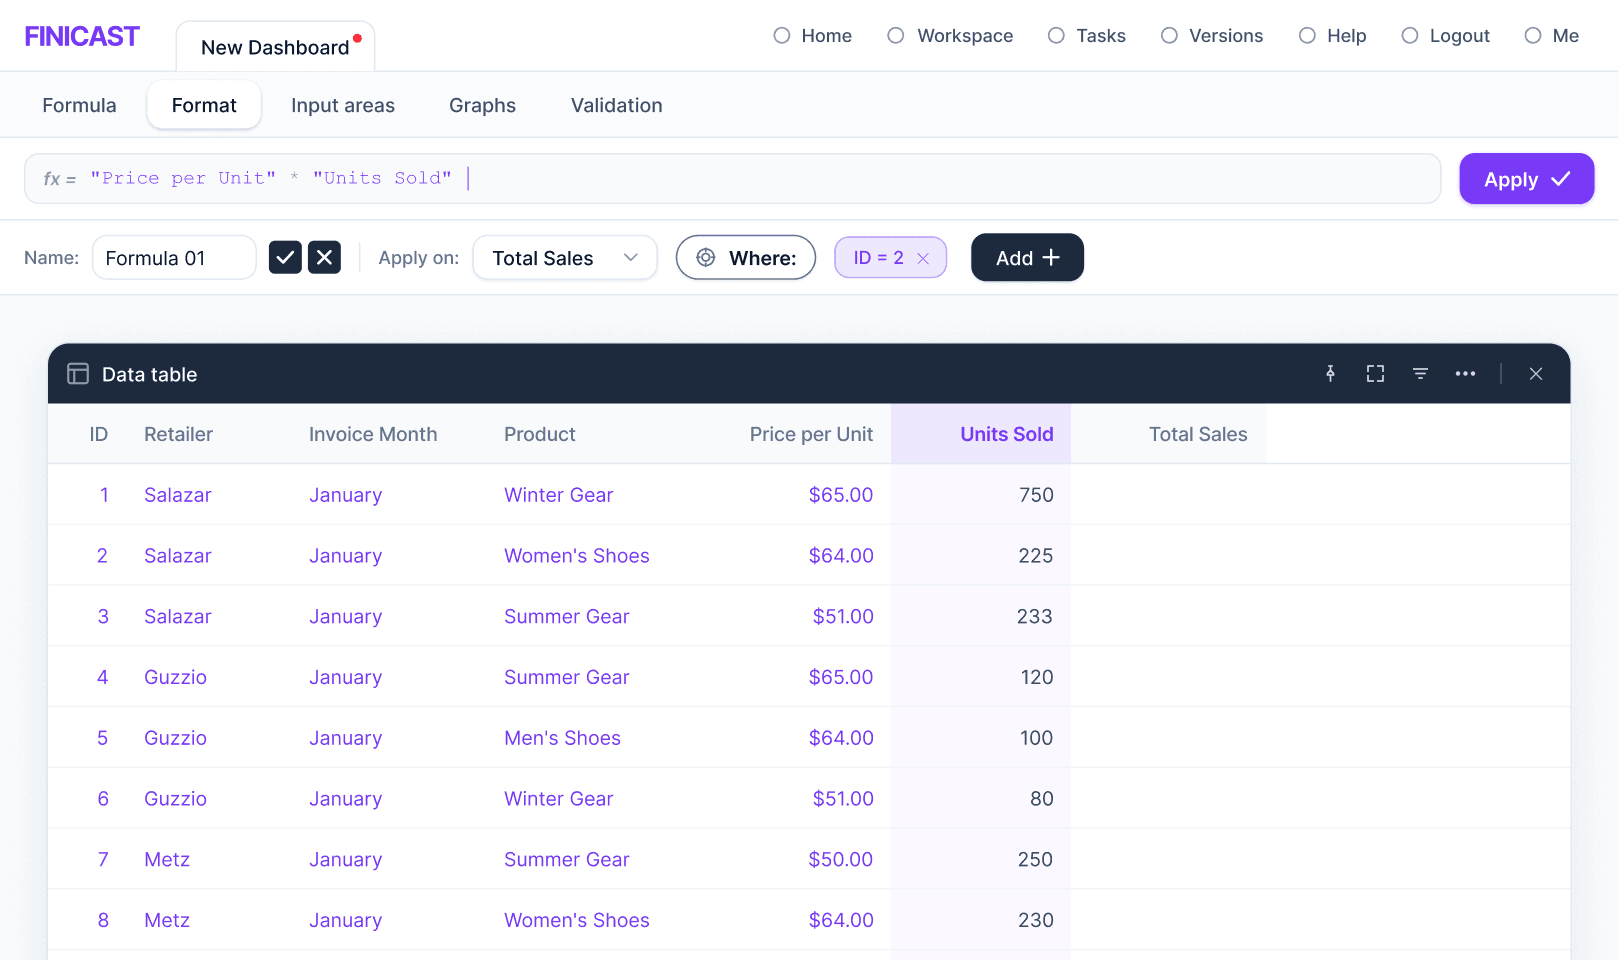Switch to the Format tab
This screenshot has width=1619, height=960.
(204, 105)
